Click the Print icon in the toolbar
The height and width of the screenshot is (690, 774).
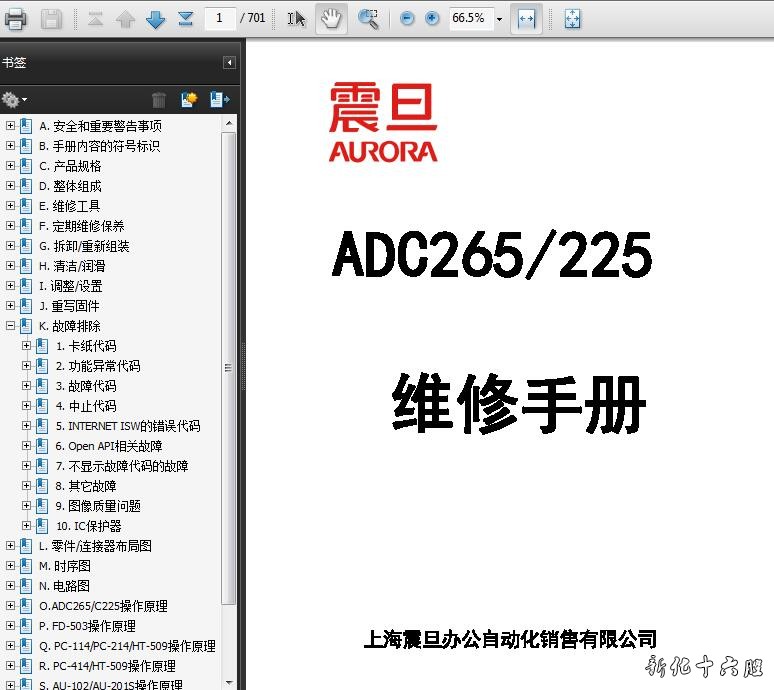16,18
